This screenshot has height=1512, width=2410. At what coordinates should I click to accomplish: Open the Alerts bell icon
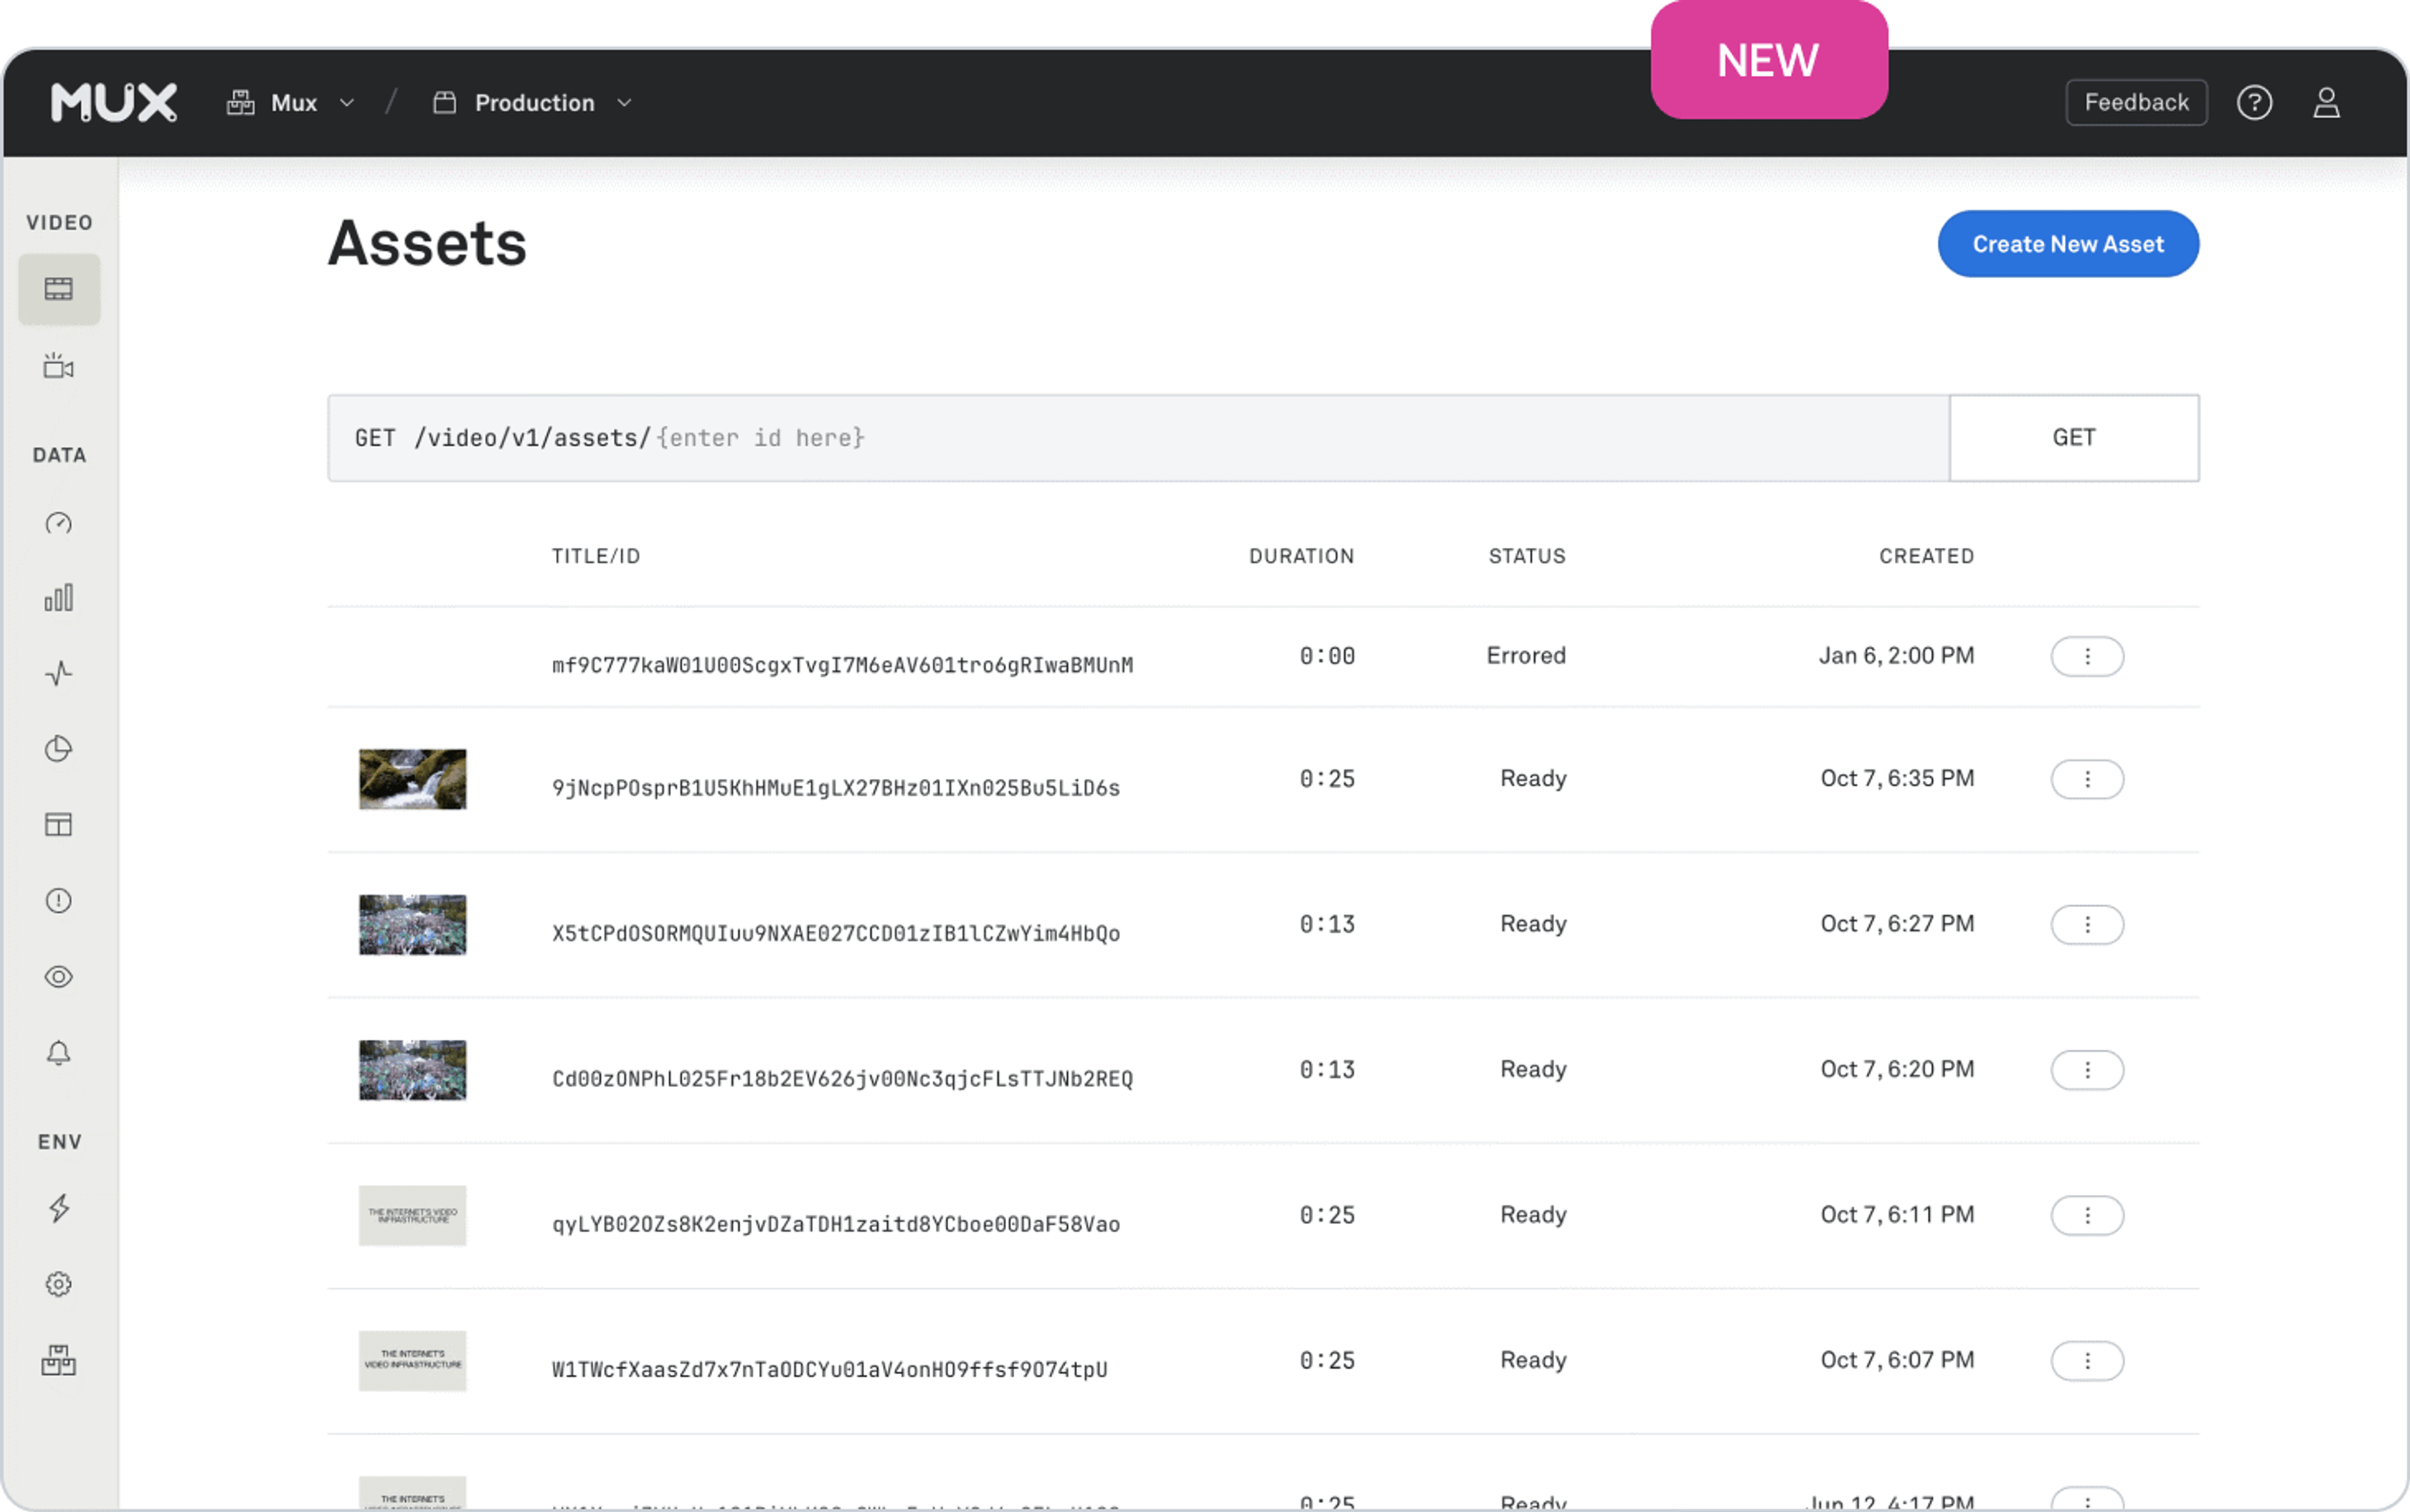[59, 1053]
